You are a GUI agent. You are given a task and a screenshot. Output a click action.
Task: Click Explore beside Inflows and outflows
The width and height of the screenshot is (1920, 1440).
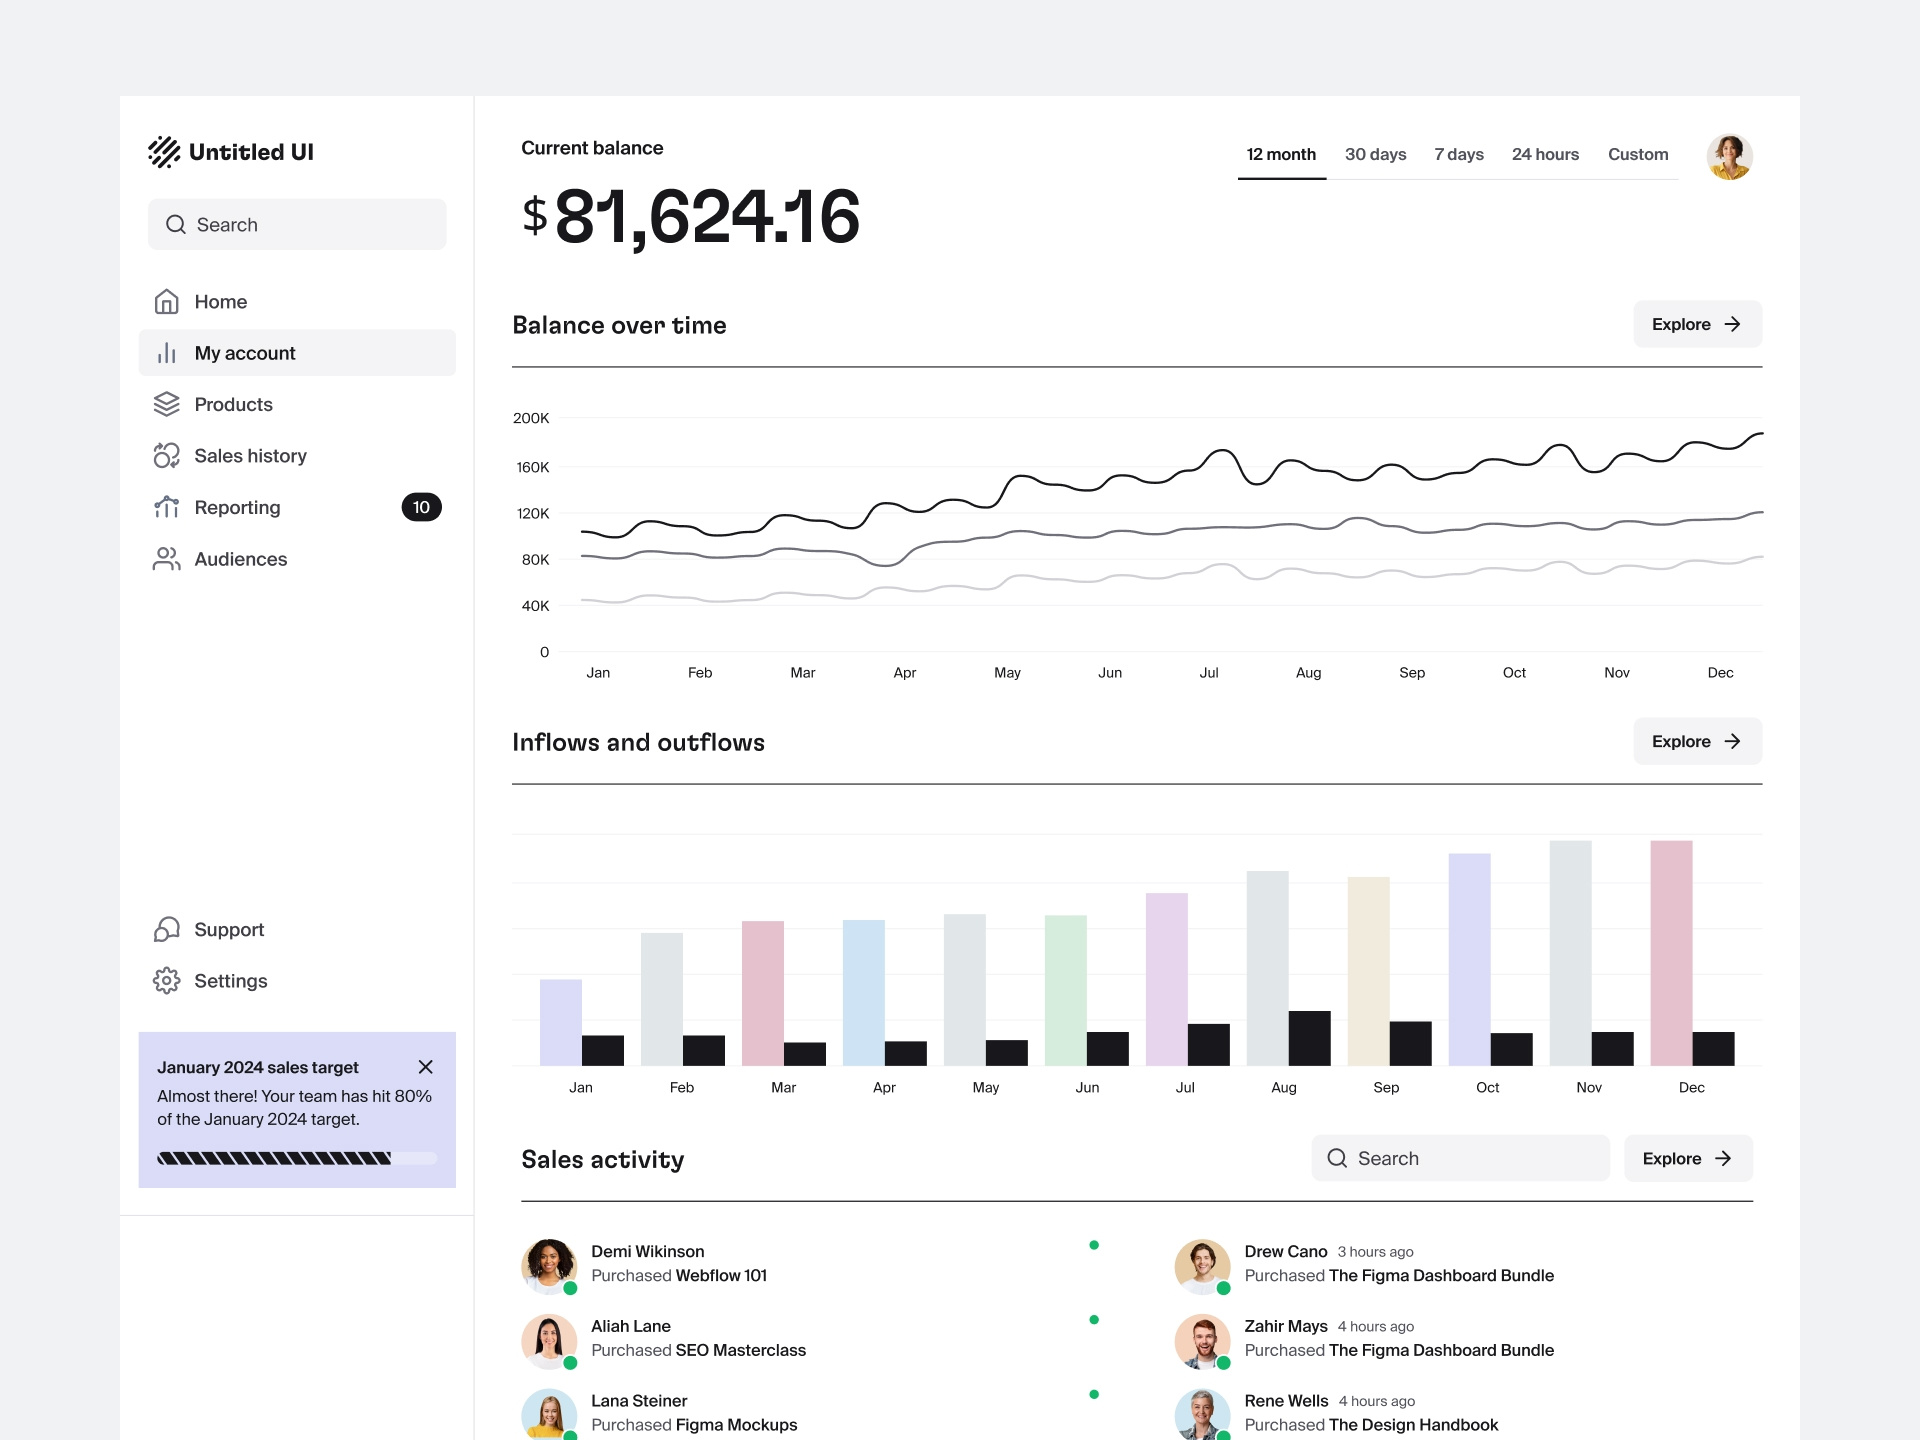coord(1697,741)
